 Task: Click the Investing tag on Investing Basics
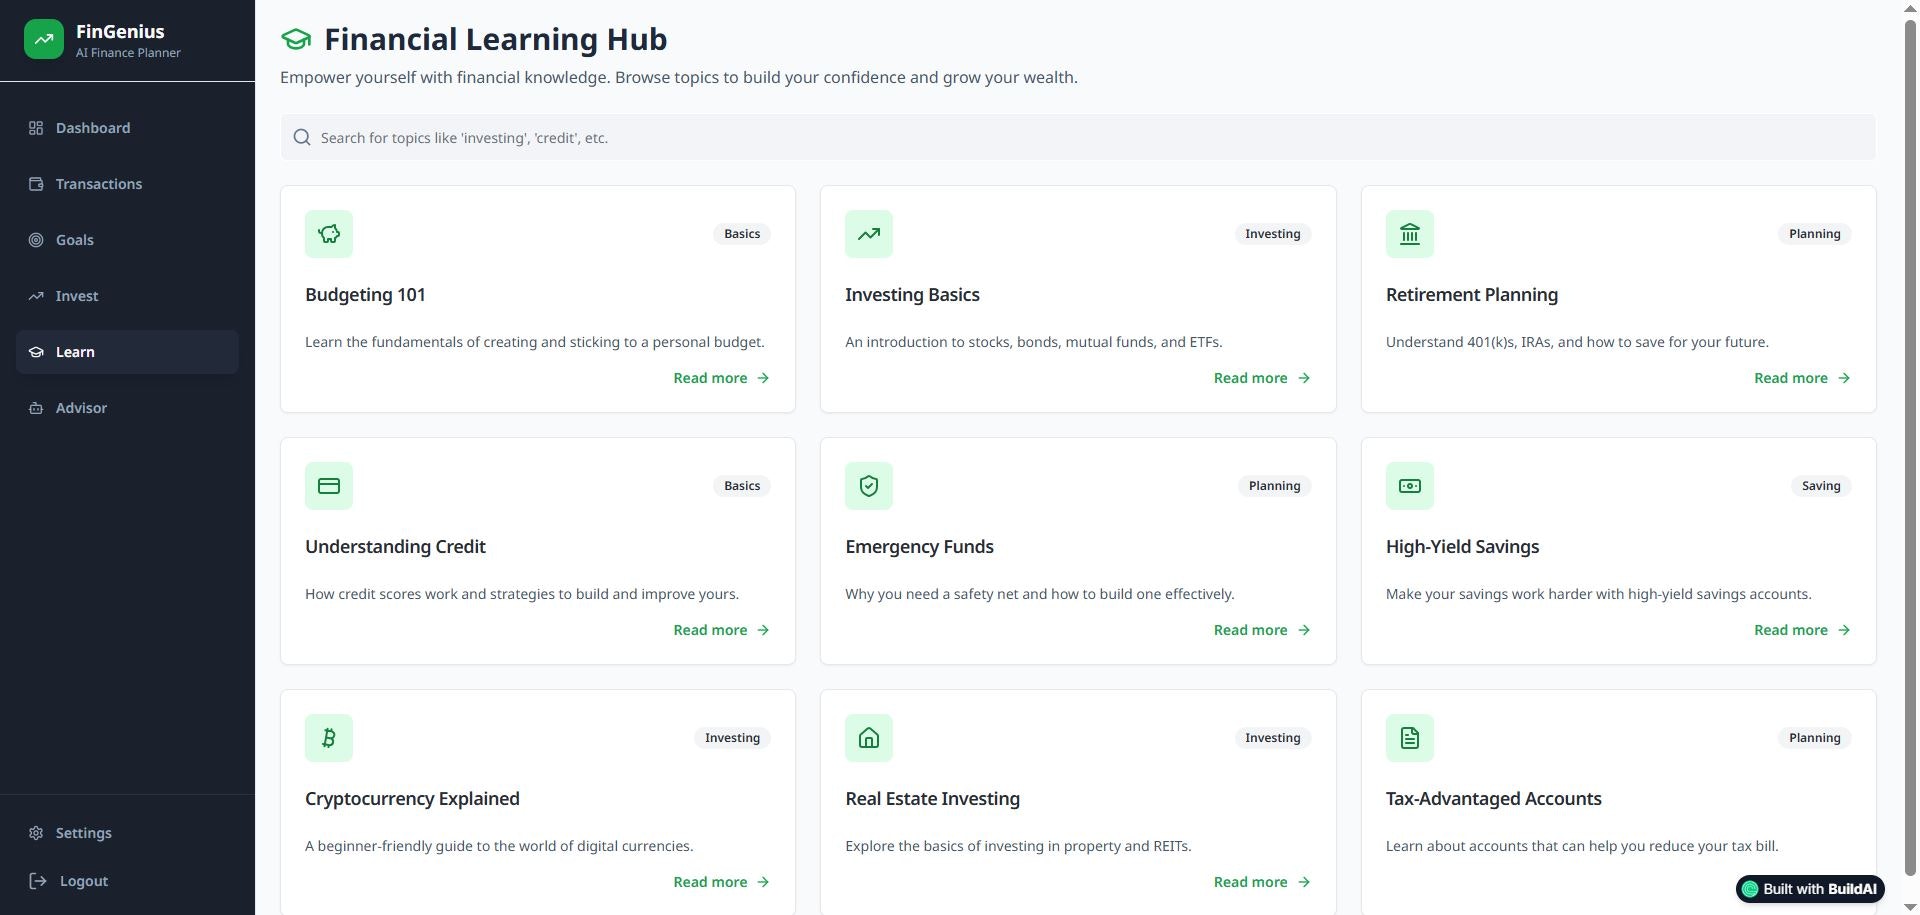[x=1273, y=234]
